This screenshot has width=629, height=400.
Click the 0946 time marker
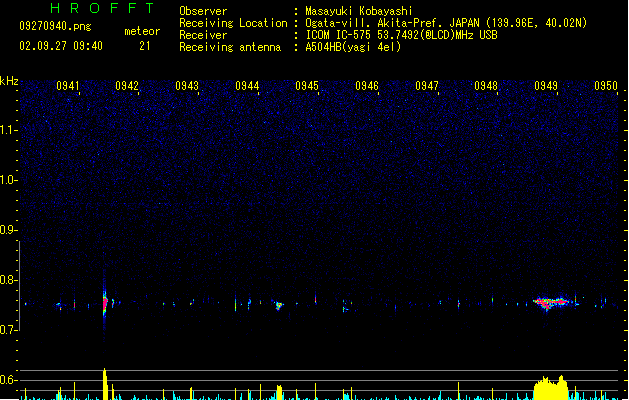(x=367, y=86)
